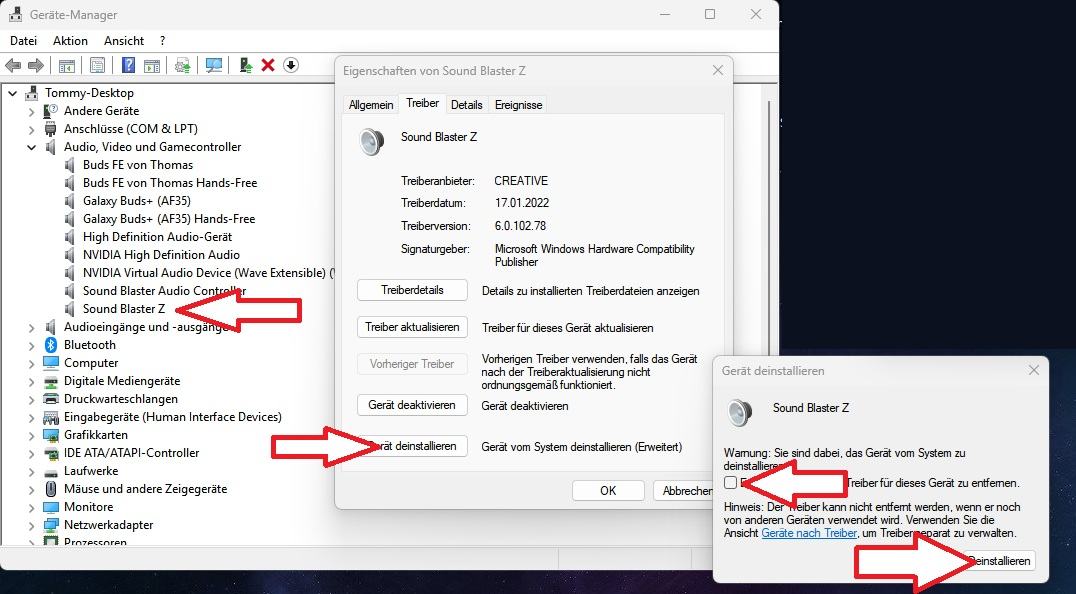The width and height of the screenshot is (1076, 594).
Task: Select NVIDIA High Definition Audio device
Action: (x=161, y=255)
